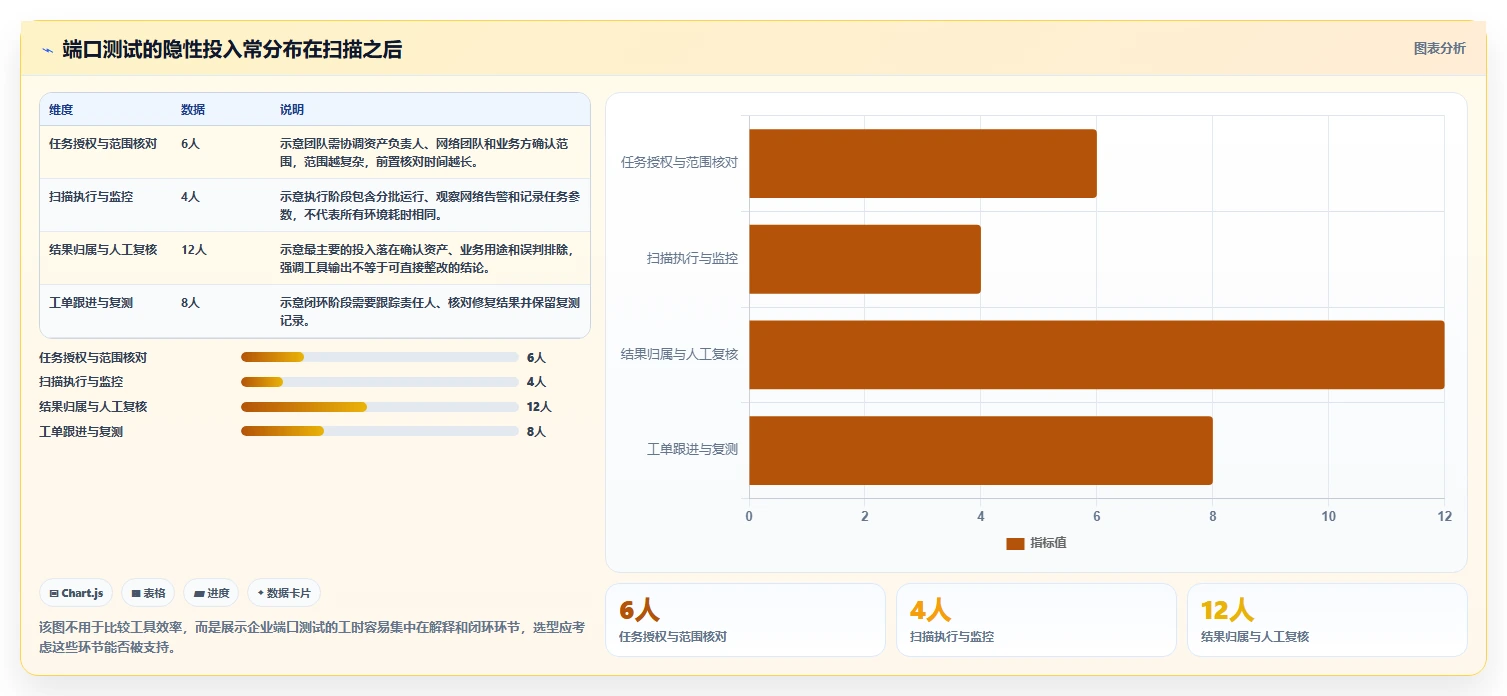Image resolution: width=1507 pixels, height=696 pixels.
Task: Click 结果归属与人工复核 label in the progress list
Action: [x=93, y=407]
